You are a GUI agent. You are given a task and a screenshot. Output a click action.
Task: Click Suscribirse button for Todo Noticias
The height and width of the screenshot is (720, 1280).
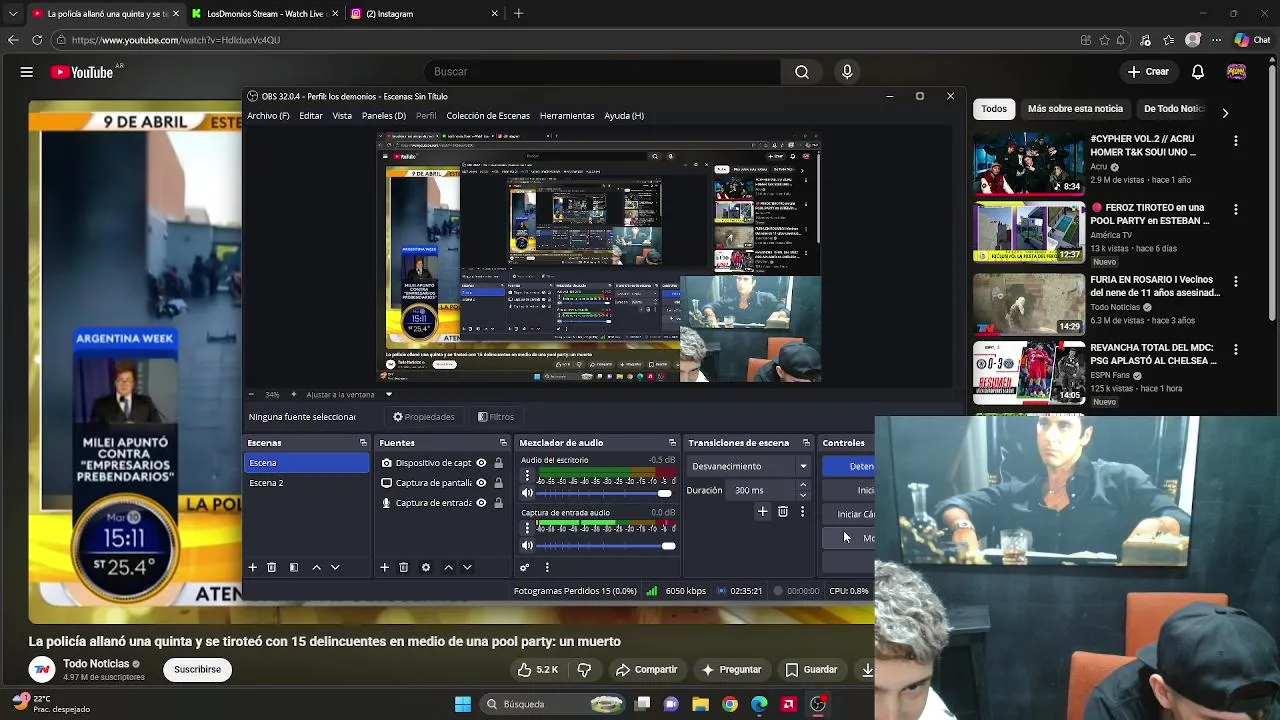pos(197,670)
